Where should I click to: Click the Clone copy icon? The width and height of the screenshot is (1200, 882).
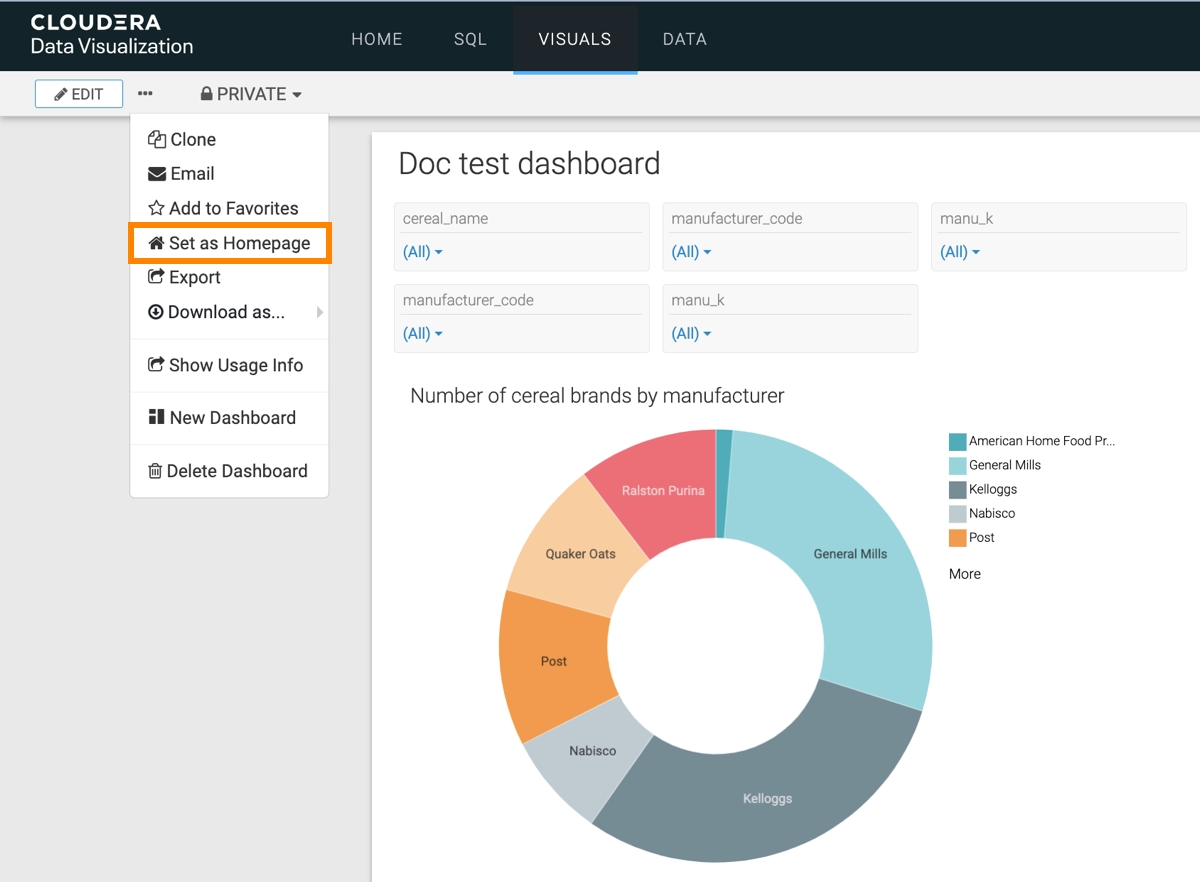click(156, 140)
